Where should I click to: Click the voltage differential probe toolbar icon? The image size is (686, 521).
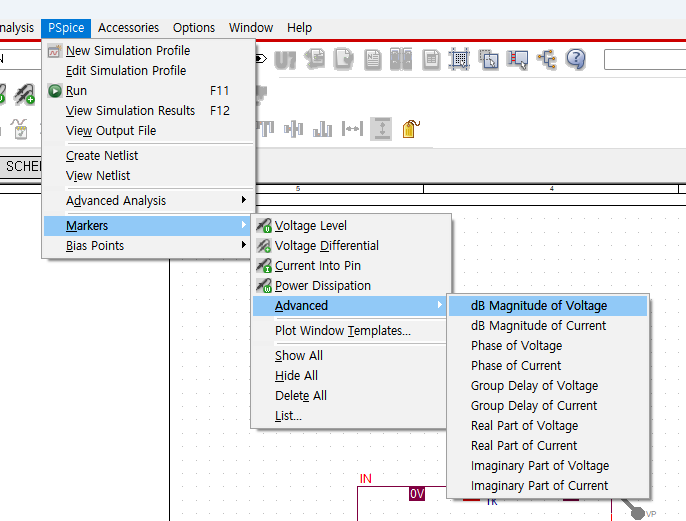(x=25, y=94)
